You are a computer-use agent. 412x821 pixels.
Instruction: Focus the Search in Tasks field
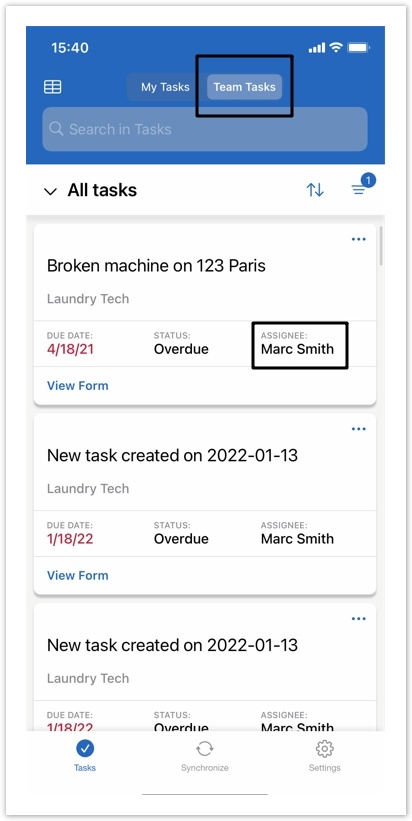pos(205,129)
